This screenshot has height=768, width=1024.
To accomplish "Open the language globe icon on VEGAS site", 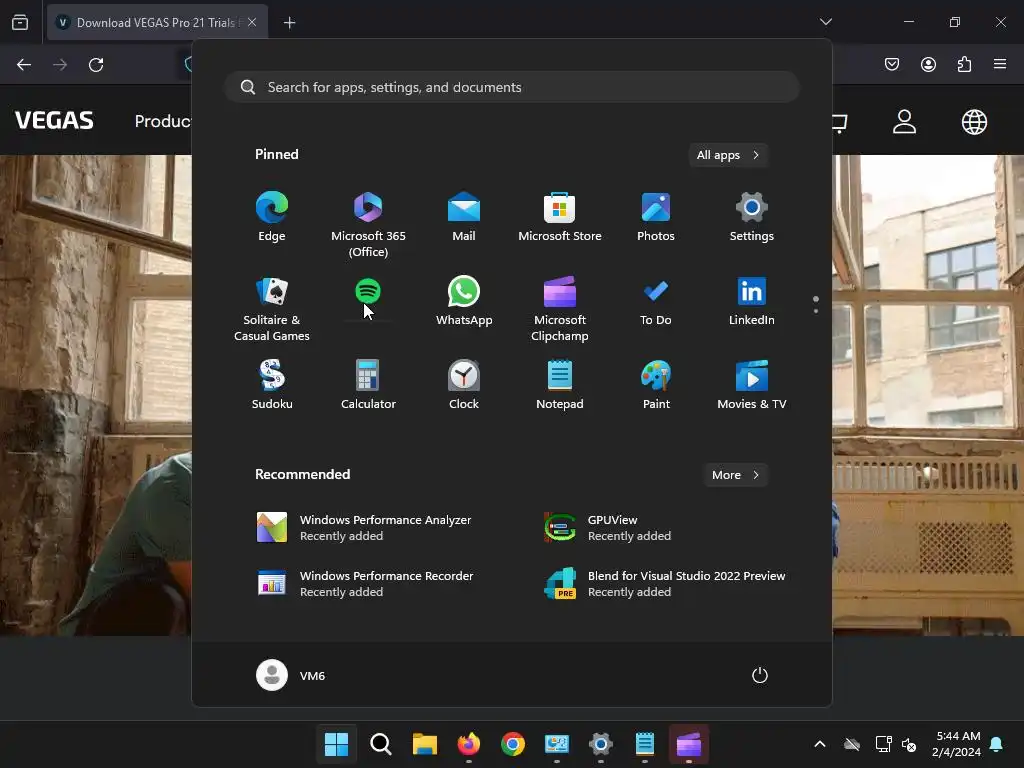I will pyautogui.click(x=974, y=121).
